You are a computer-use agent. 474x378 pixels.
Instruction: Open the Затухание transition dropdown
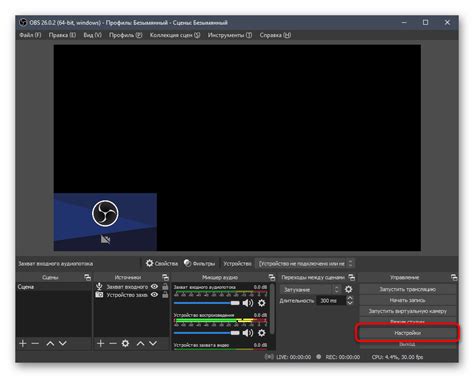point(310,289)
